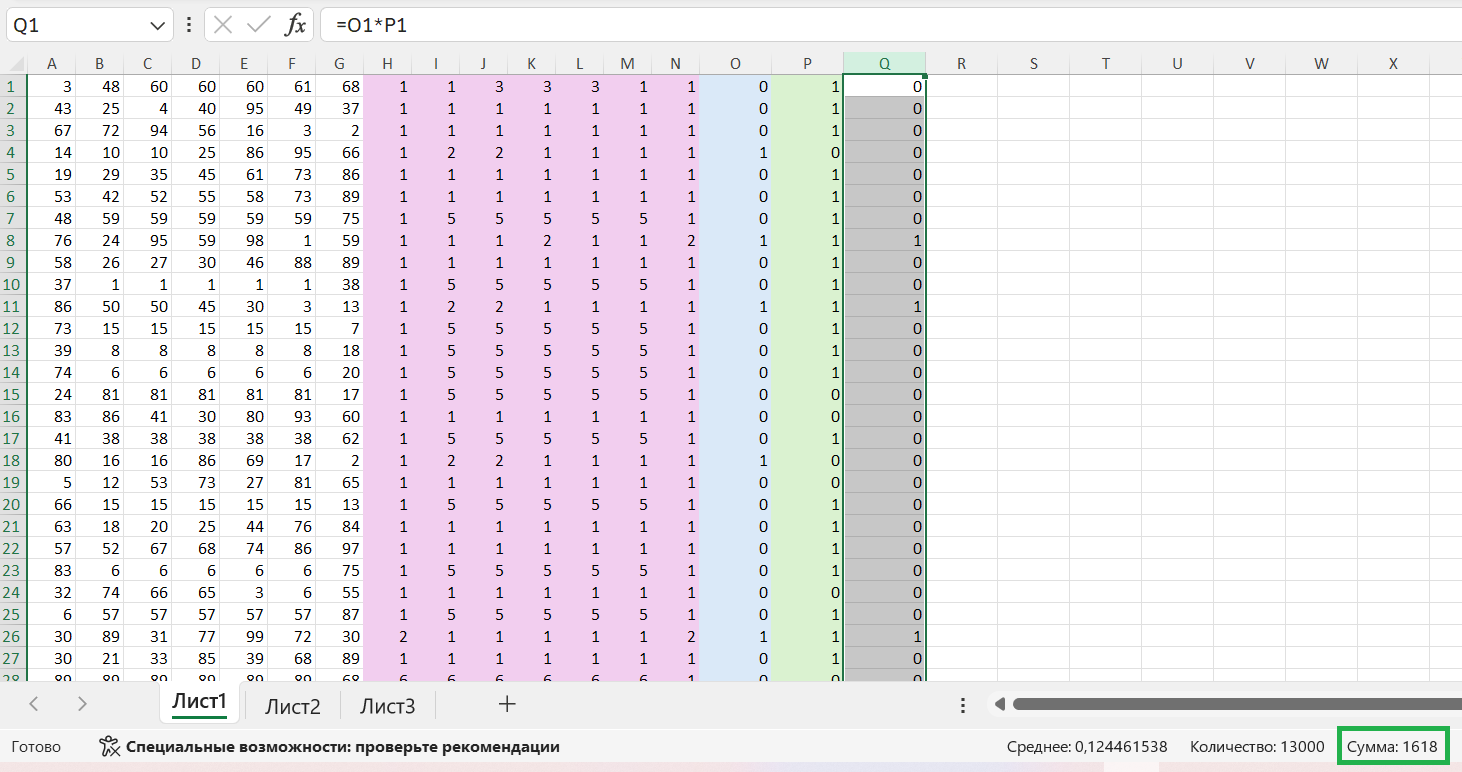Click next sheet navigation arrow
The width and height of the screenshot is (1462, 772).
pyautogui.click(x=82, y=704)
